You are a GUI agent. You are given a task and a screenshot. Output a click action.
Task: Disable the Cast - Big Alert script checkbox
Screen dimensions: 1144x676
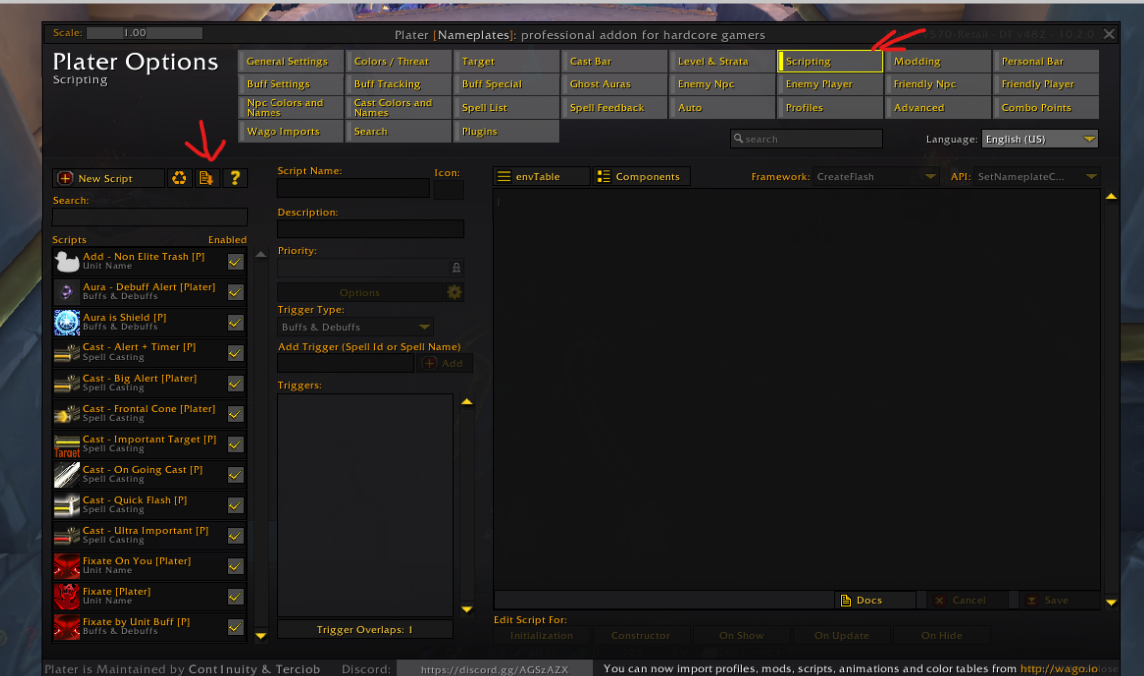click(x=235, y=384)
